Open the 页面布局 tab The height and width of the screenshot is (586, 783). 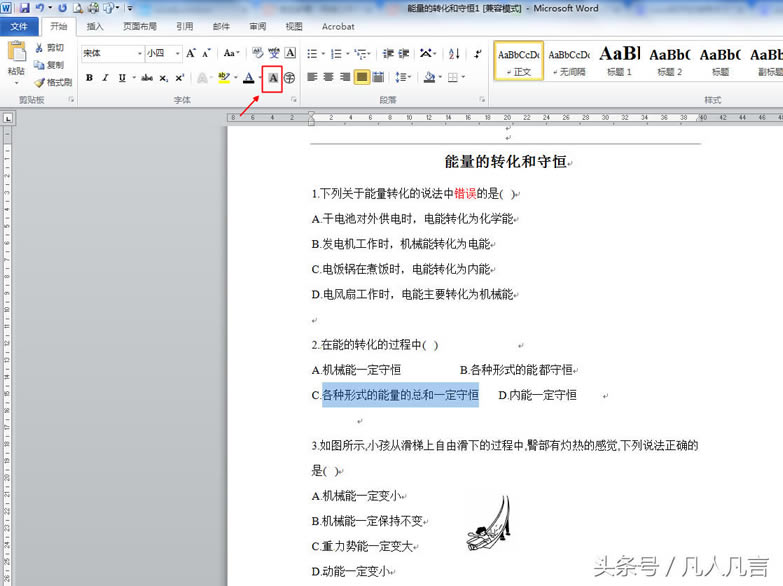click(139, 27)
